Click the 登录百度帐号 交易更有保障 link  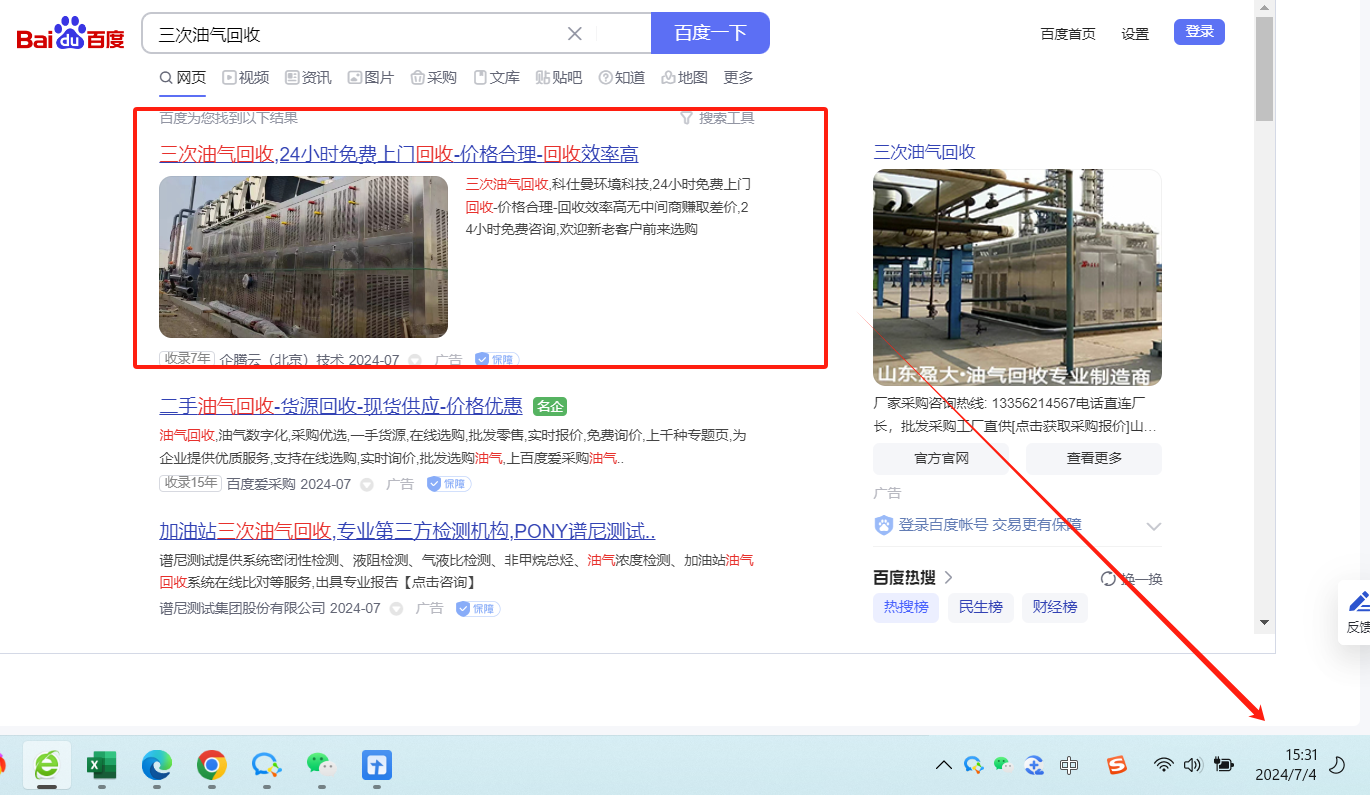[x=990, y=525]
